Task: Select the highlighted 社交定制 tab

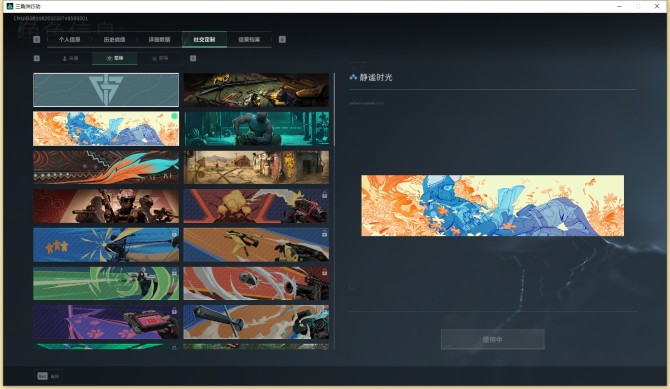Action: point(204,39)
